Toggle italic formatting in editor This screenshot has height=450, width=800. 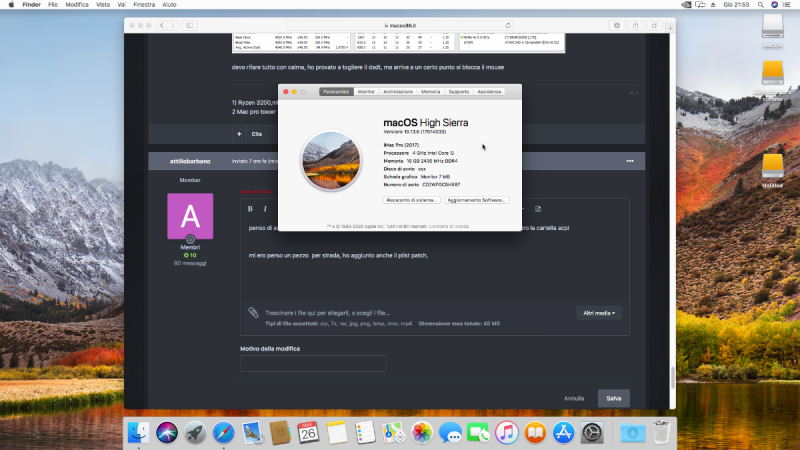pyautogui.click(x=265, y=209)
